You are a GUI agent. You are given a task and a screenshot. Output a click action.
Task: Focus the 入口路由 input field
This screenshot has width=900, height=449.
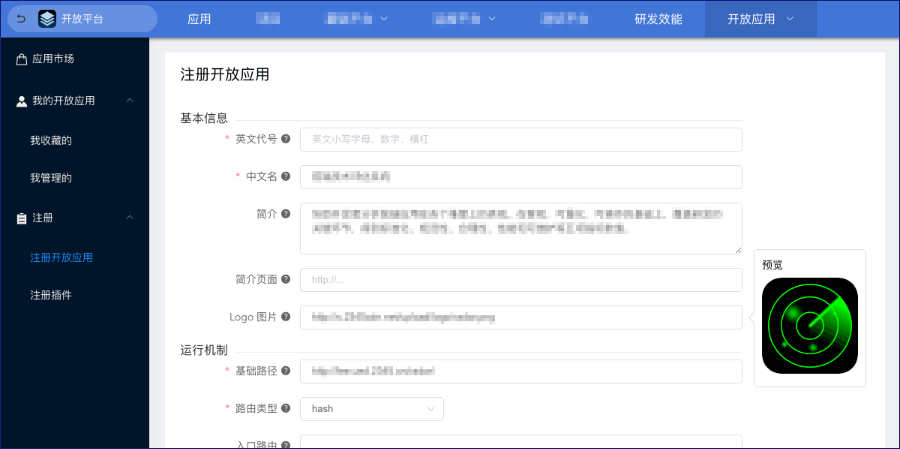coord(521,442)
